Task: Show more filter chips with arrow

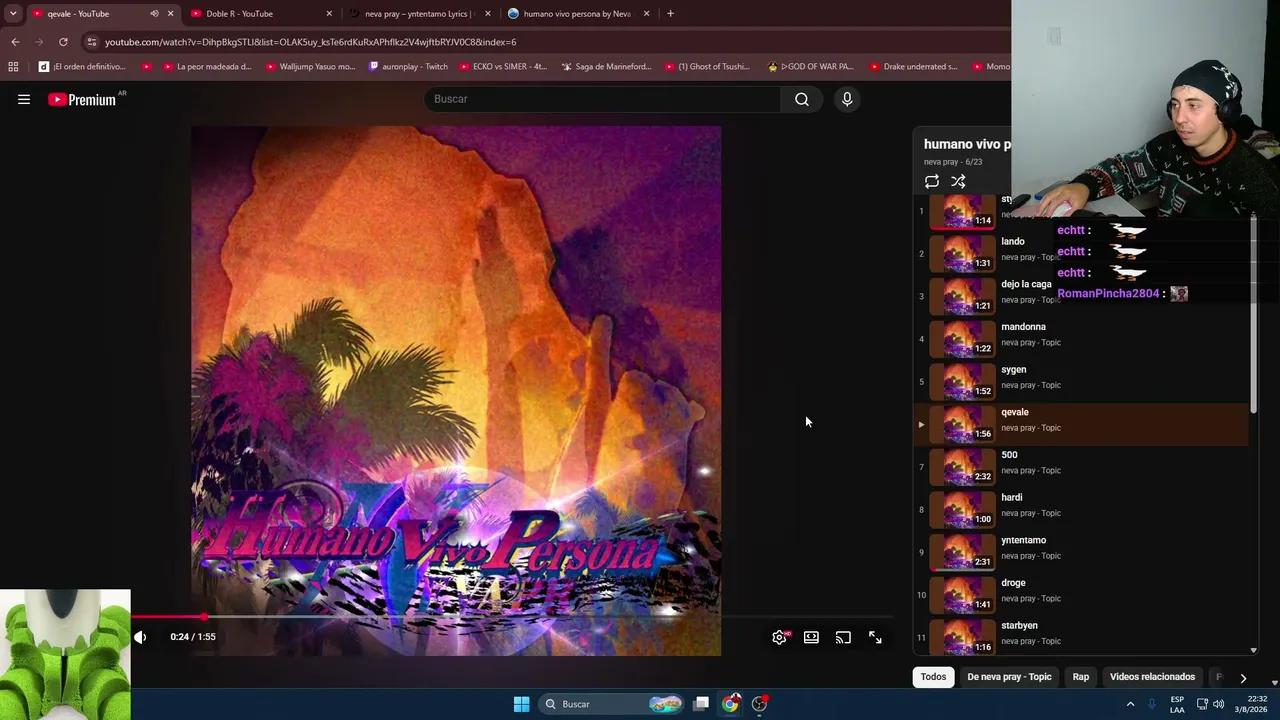Action: (x=1243, y=678)
